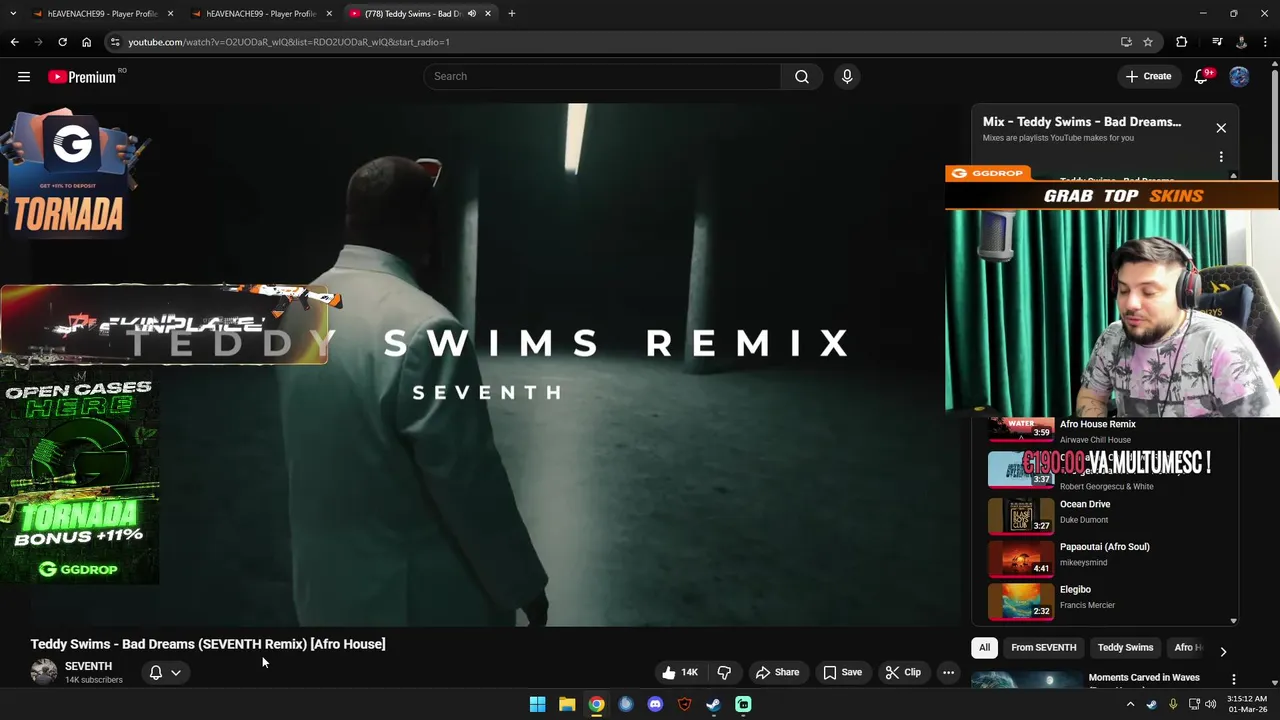Open Windows Start menu
This screenshot has height=720, width=1280.
[537, 704]
